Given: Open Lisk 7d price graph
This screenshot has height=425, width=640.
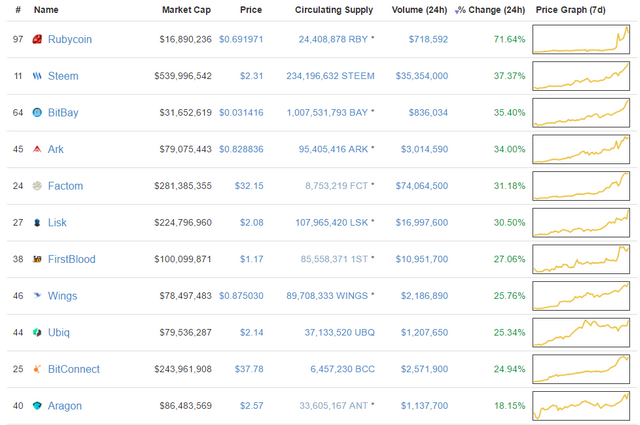Looking at the screenshot, I should point(581,223).
